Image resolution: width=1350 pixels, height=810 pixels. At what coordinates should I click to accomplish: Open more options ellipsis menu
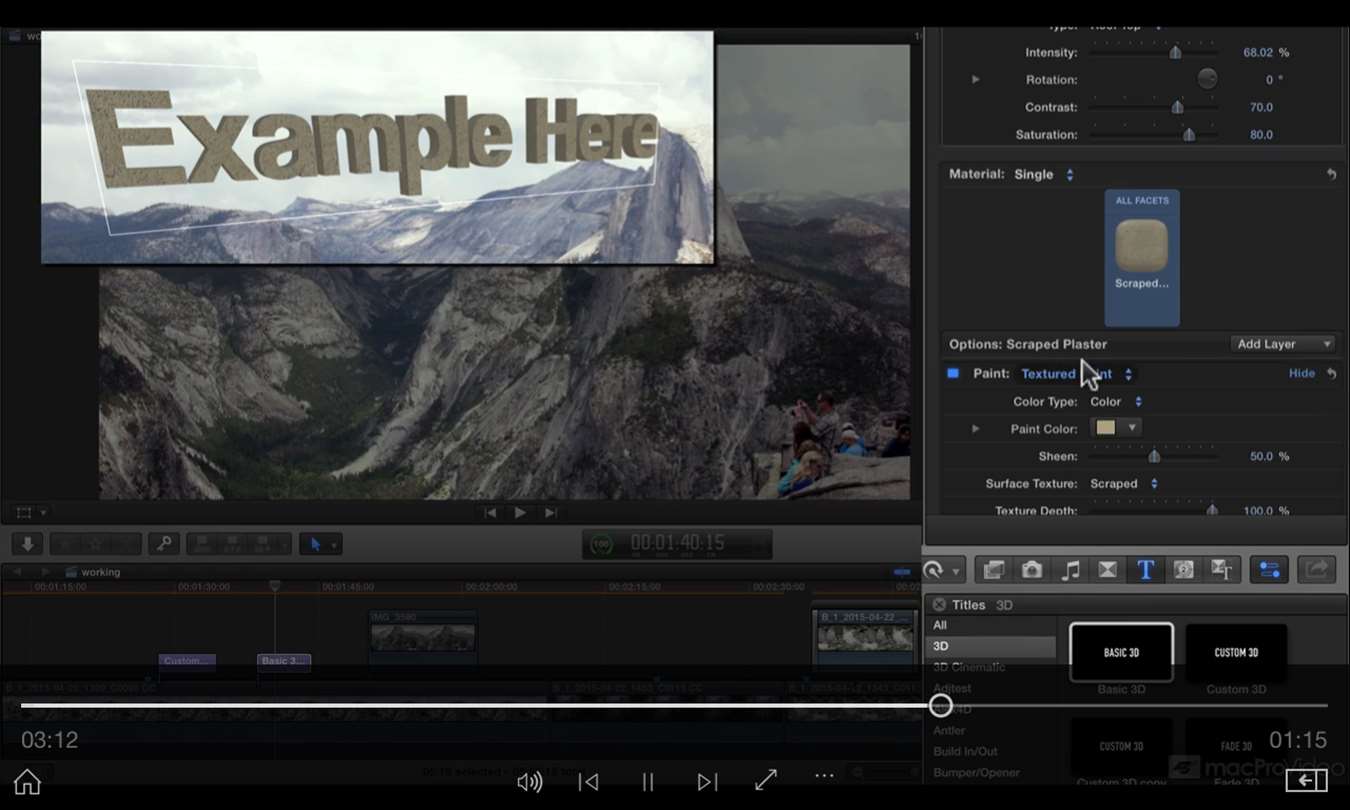coord(824,776)
